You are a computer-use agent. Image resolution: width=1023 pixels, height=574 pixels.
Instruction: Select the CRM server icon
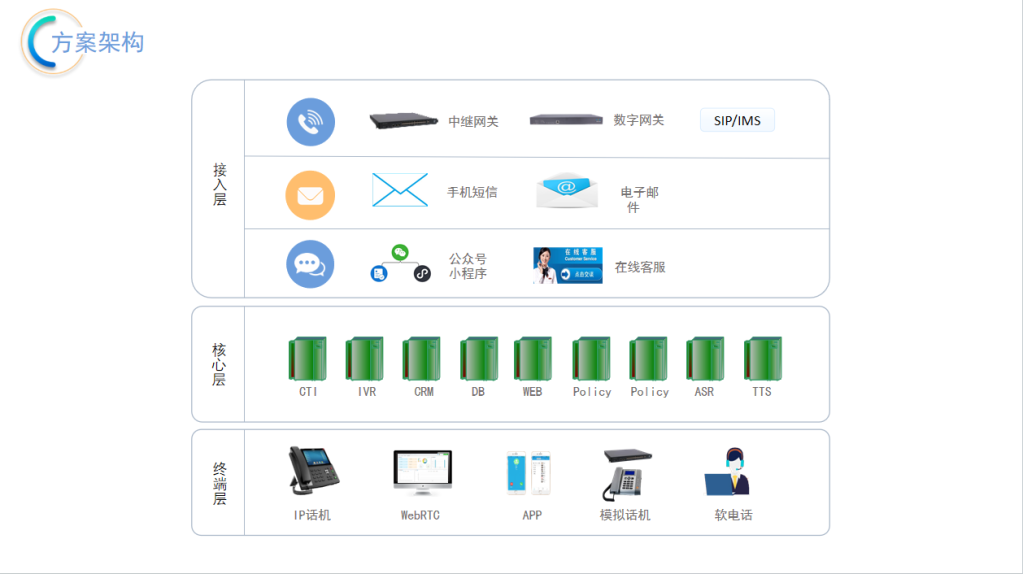coord(422,358)
